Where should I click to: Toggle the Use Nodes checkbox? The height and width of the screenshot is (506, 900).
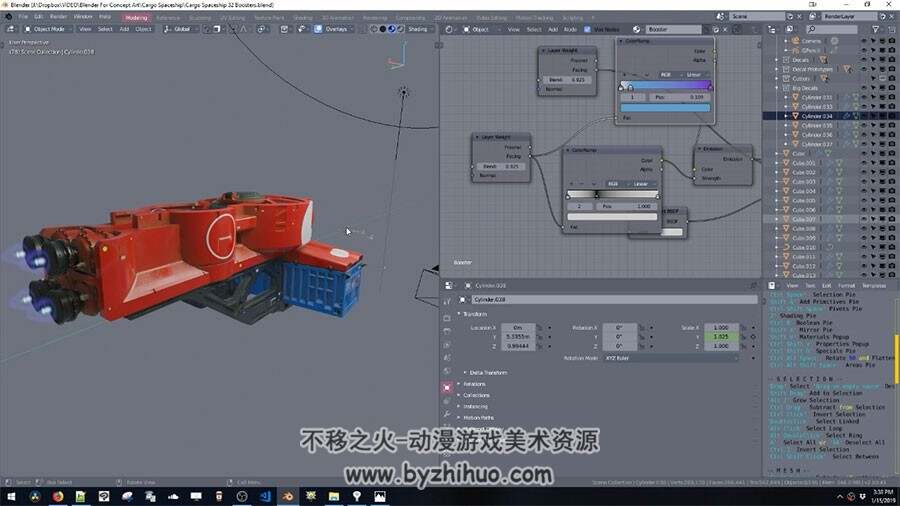tap(587, 29)
